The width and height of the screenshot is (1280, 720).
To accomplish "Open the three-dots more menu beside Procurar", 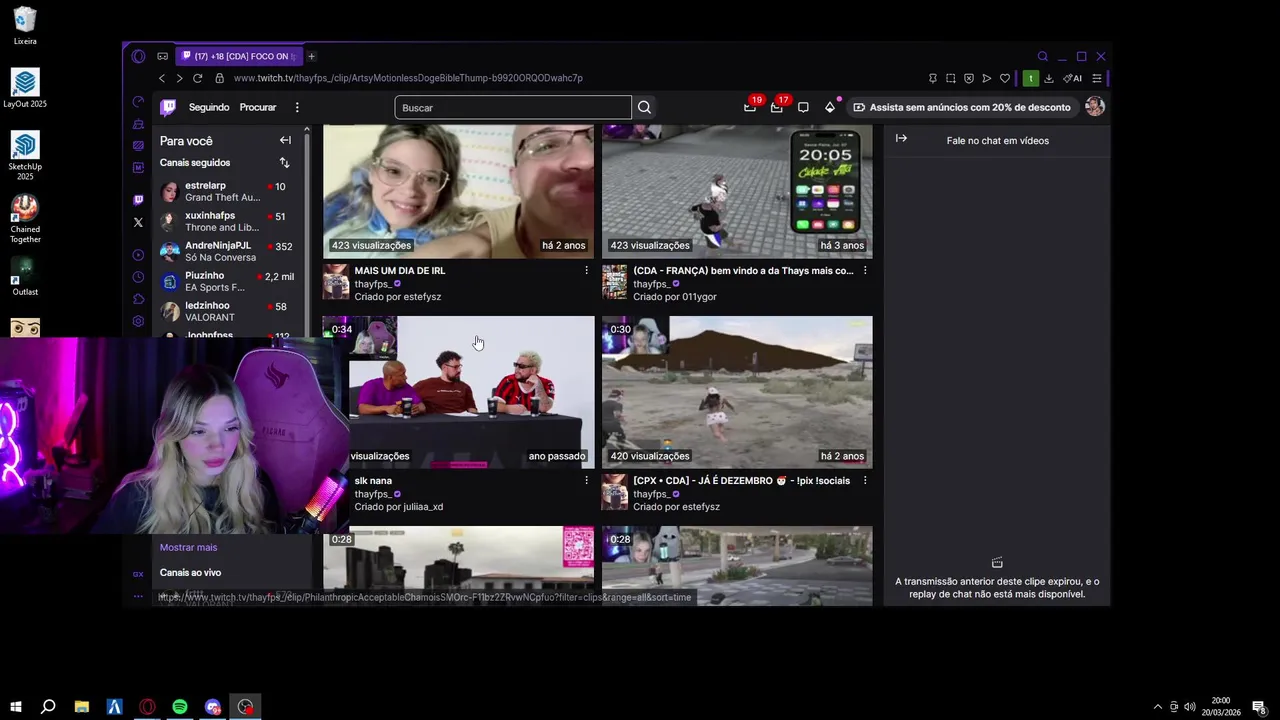I will (297, 107).
